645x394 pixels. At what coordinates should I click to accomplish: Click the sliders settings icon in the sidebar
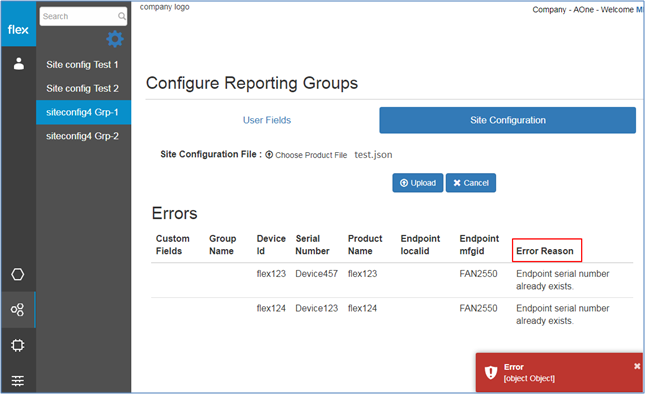pos(18,381)
